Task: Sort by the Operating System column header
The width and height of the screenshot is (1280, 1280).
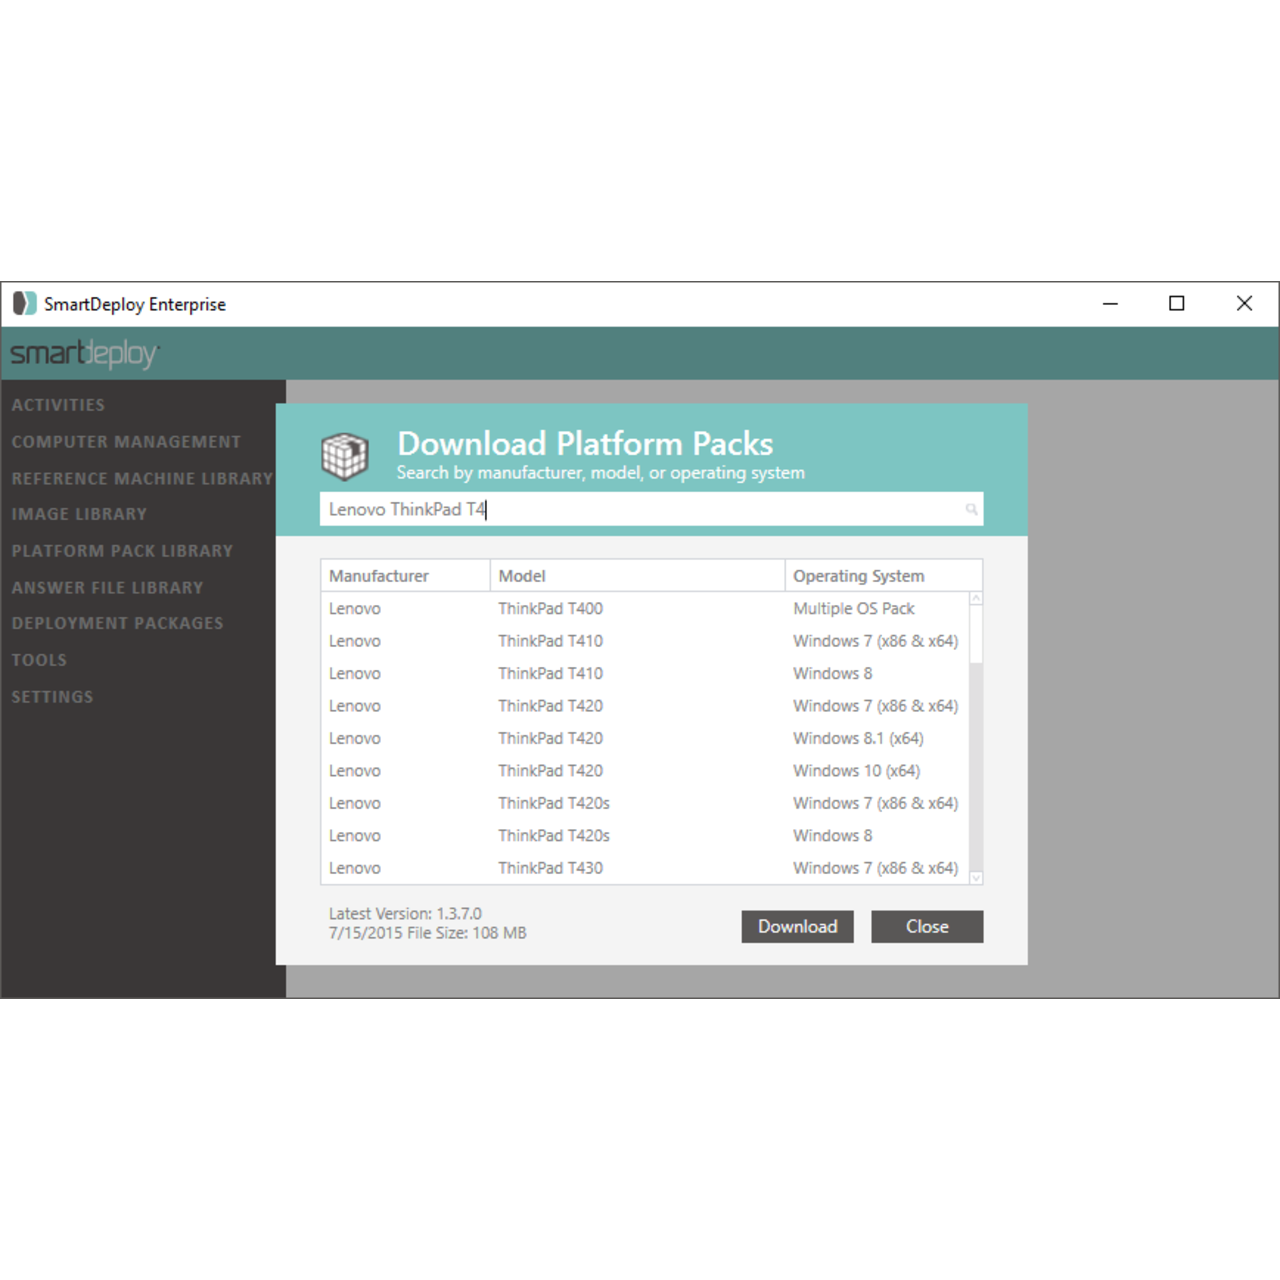Action: point(858,575)
